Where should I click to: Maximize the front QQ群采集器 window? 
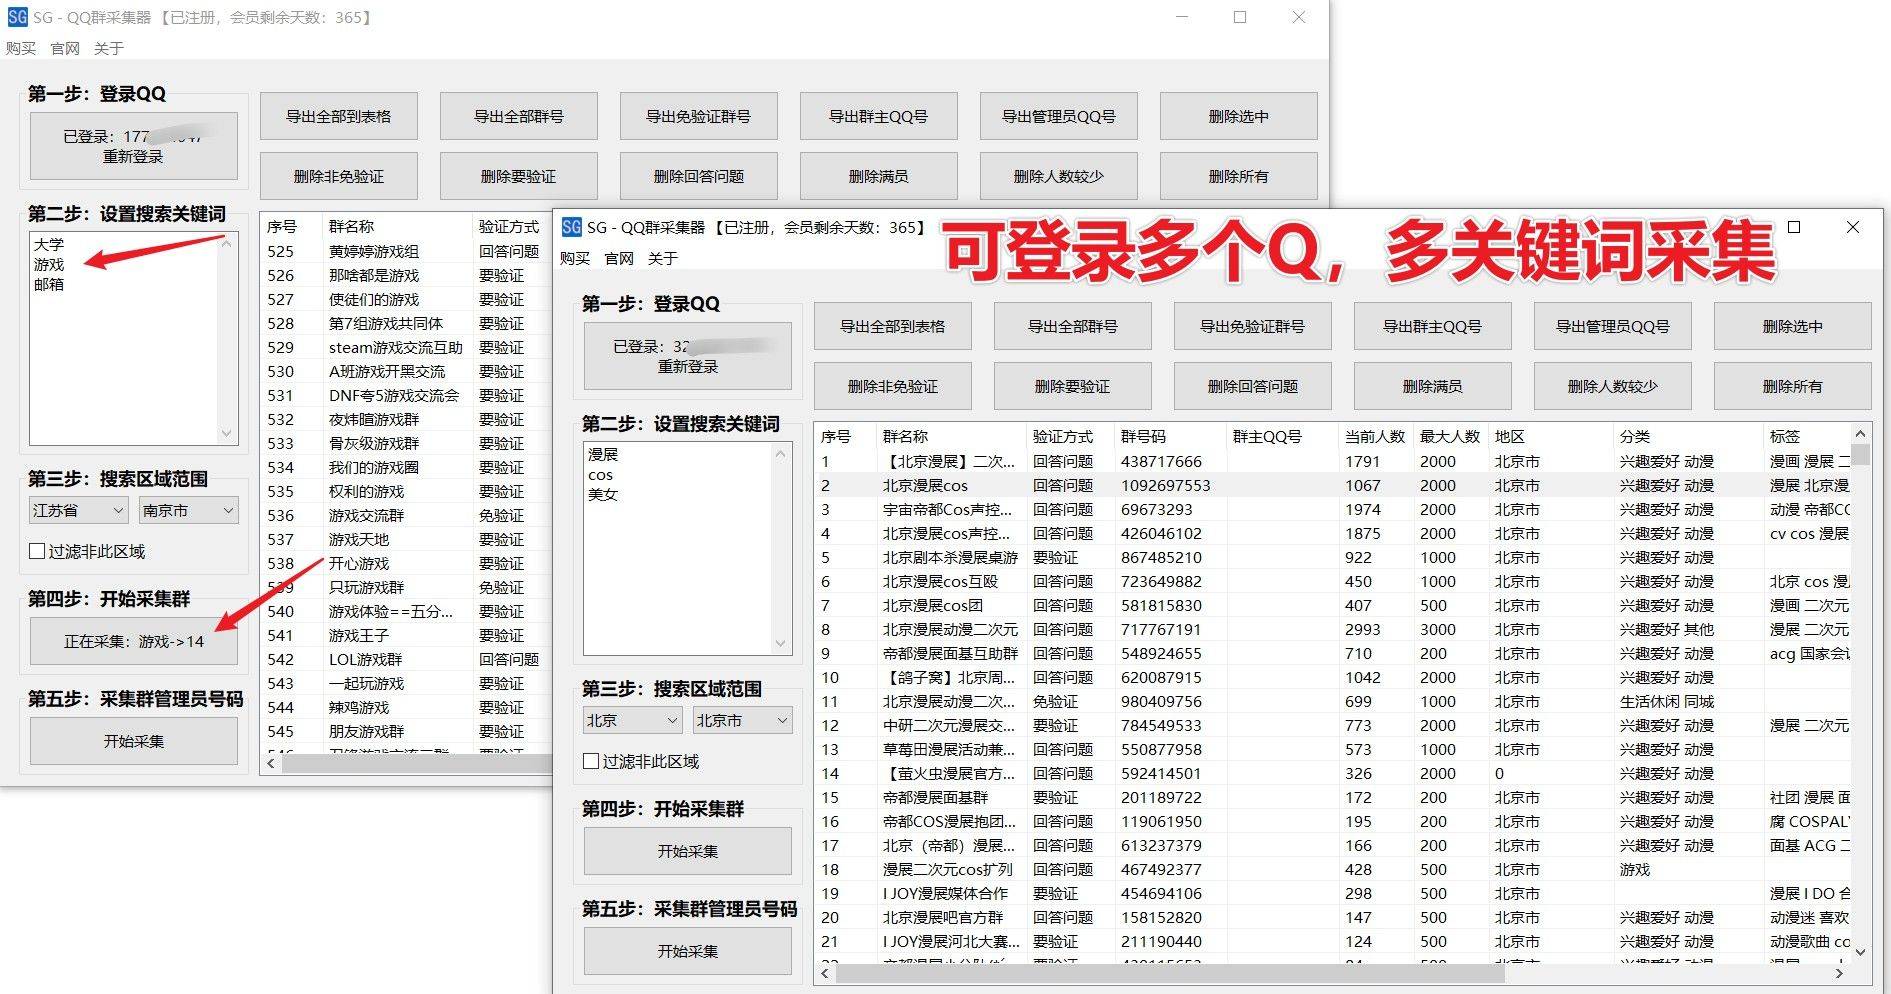pos(1794,227)
